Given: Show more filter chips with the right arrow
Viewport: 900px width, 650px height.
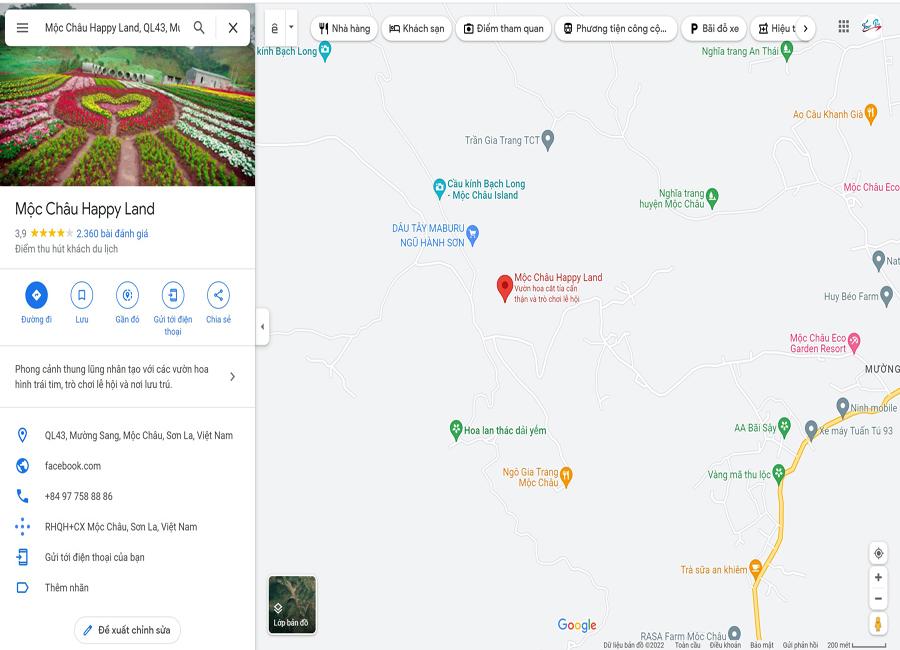Looking at the screenshot, I should [805, 28].
